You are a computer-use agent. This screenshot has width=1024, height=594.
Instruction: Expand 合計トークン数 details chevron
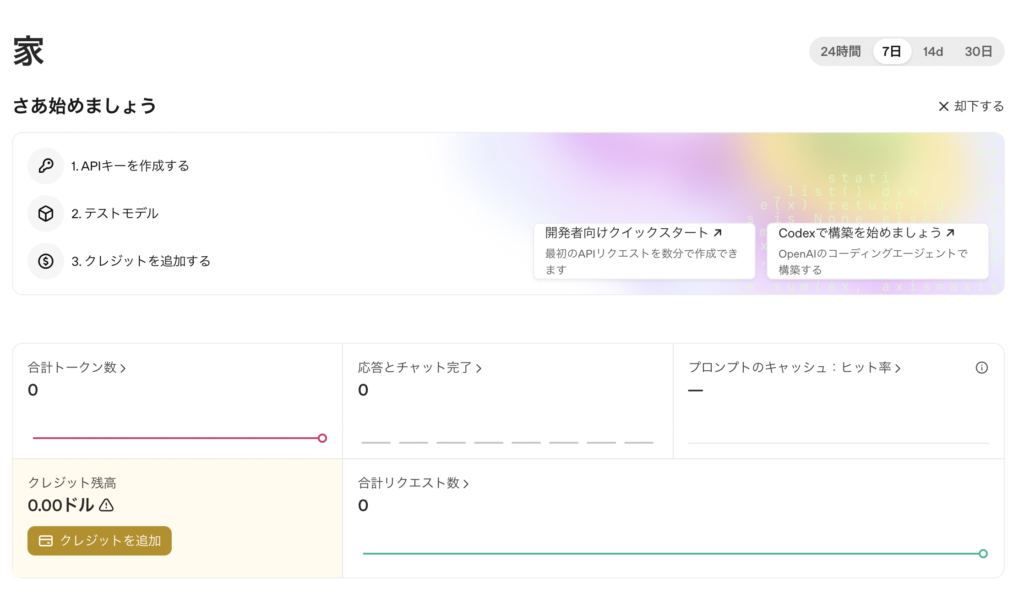click(123, 369)
